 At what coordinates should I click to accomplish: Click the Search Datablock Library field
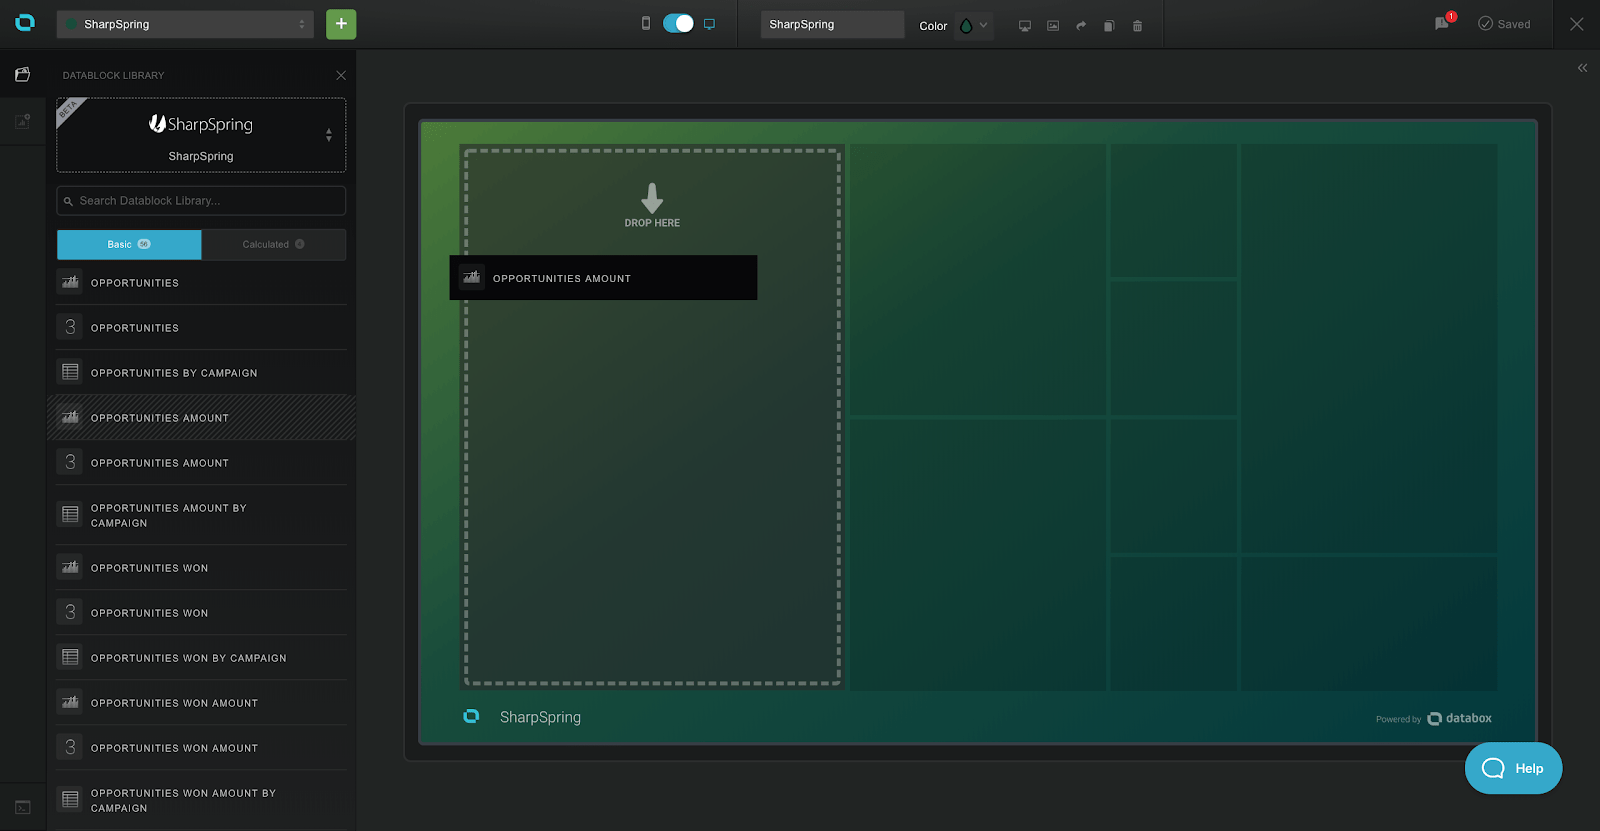pyautogui.click(x=201, y=200)
